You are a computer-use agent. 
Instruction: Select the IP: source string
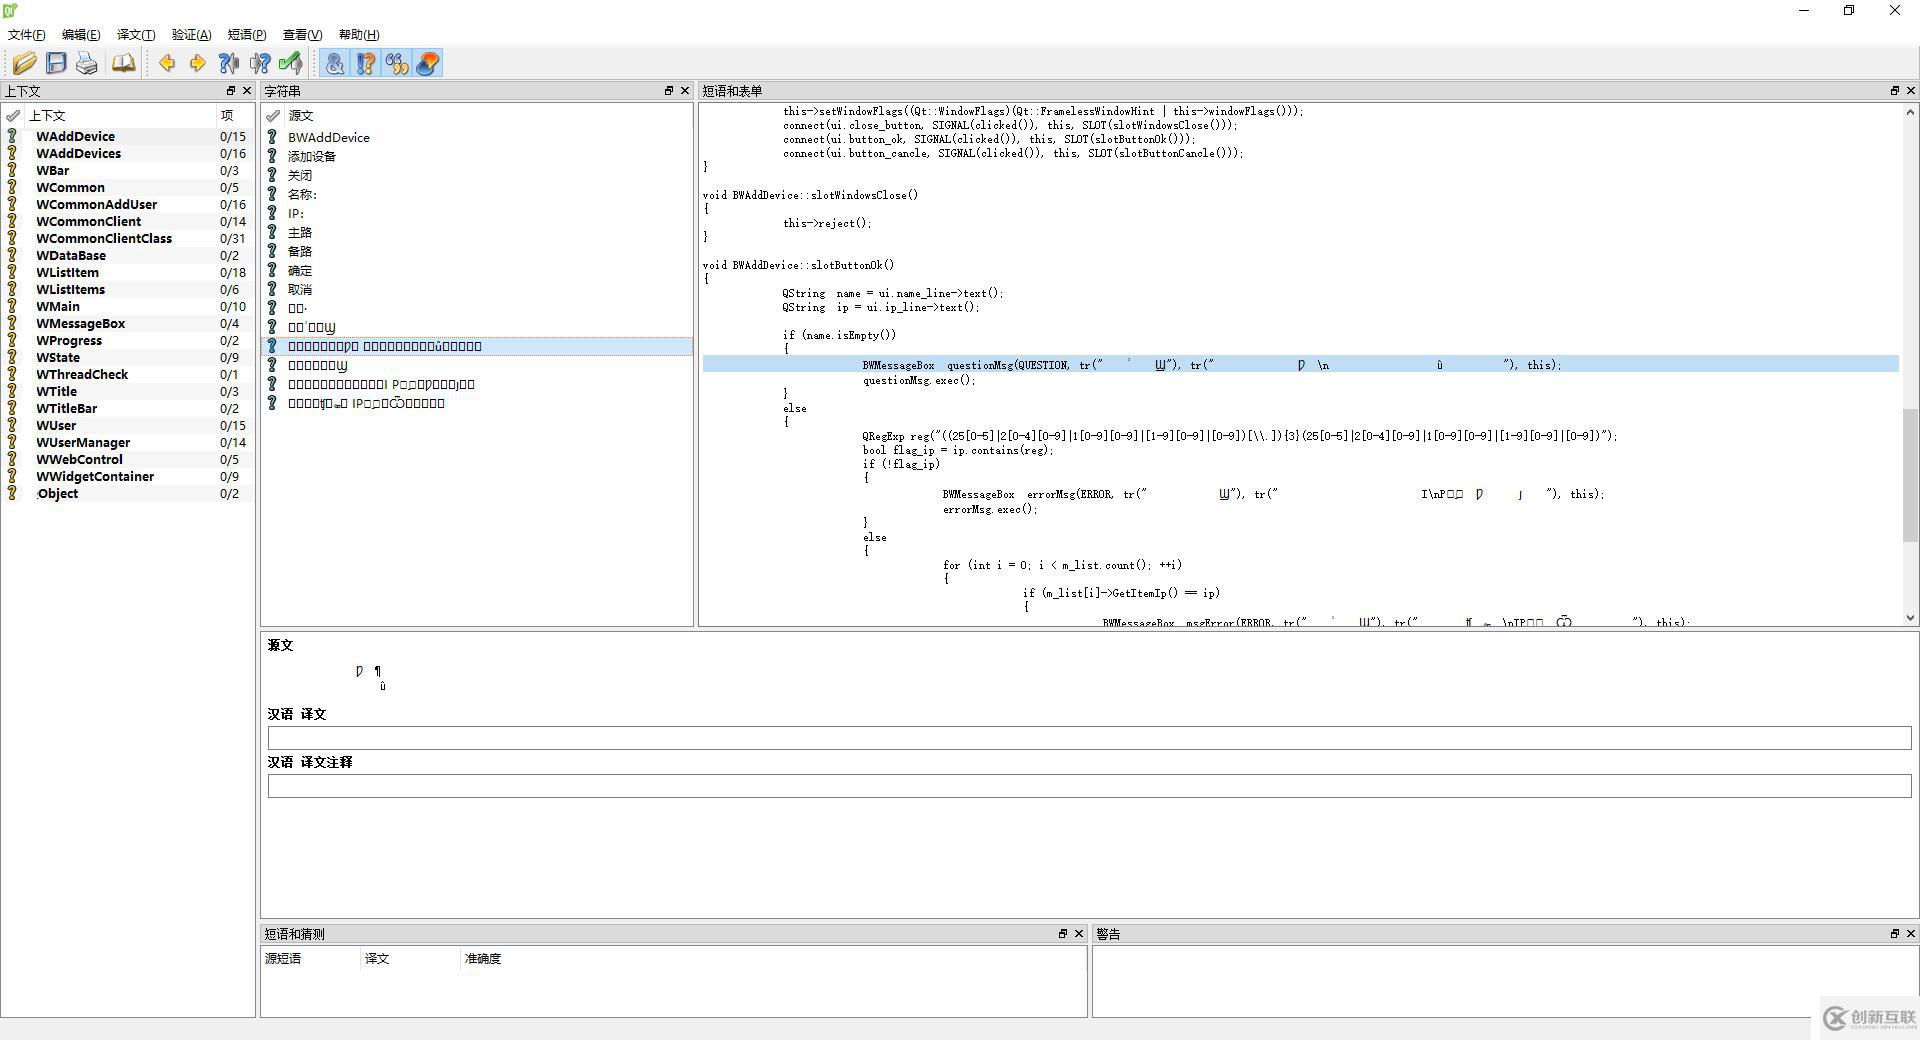click(477, 213)
